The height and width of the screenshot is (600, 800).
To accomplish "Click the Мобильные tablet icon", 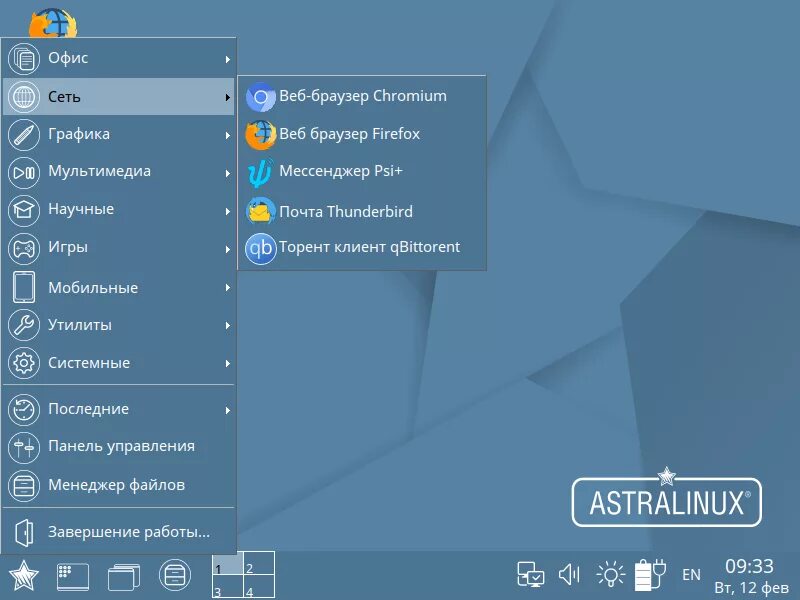I will pos(24,287).
